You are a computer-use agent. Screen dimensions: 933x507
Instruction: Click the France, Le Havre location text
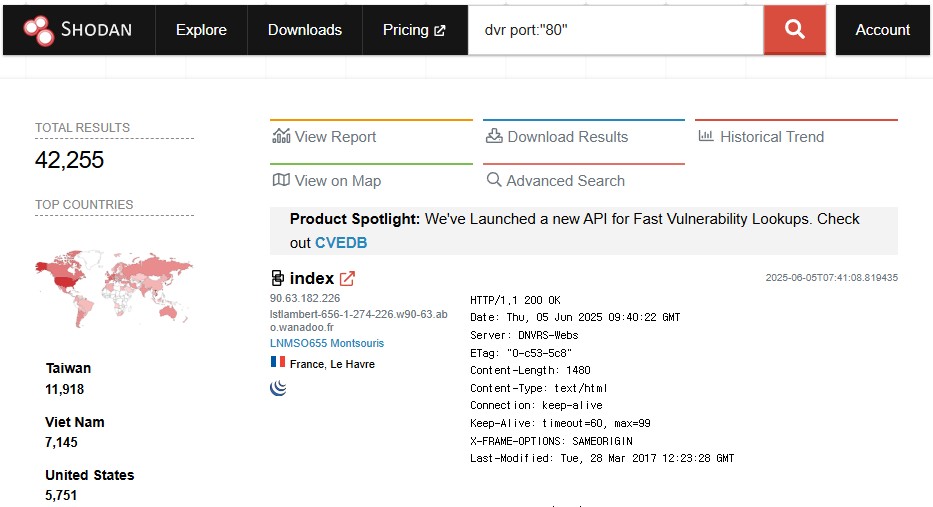[332, 364]
